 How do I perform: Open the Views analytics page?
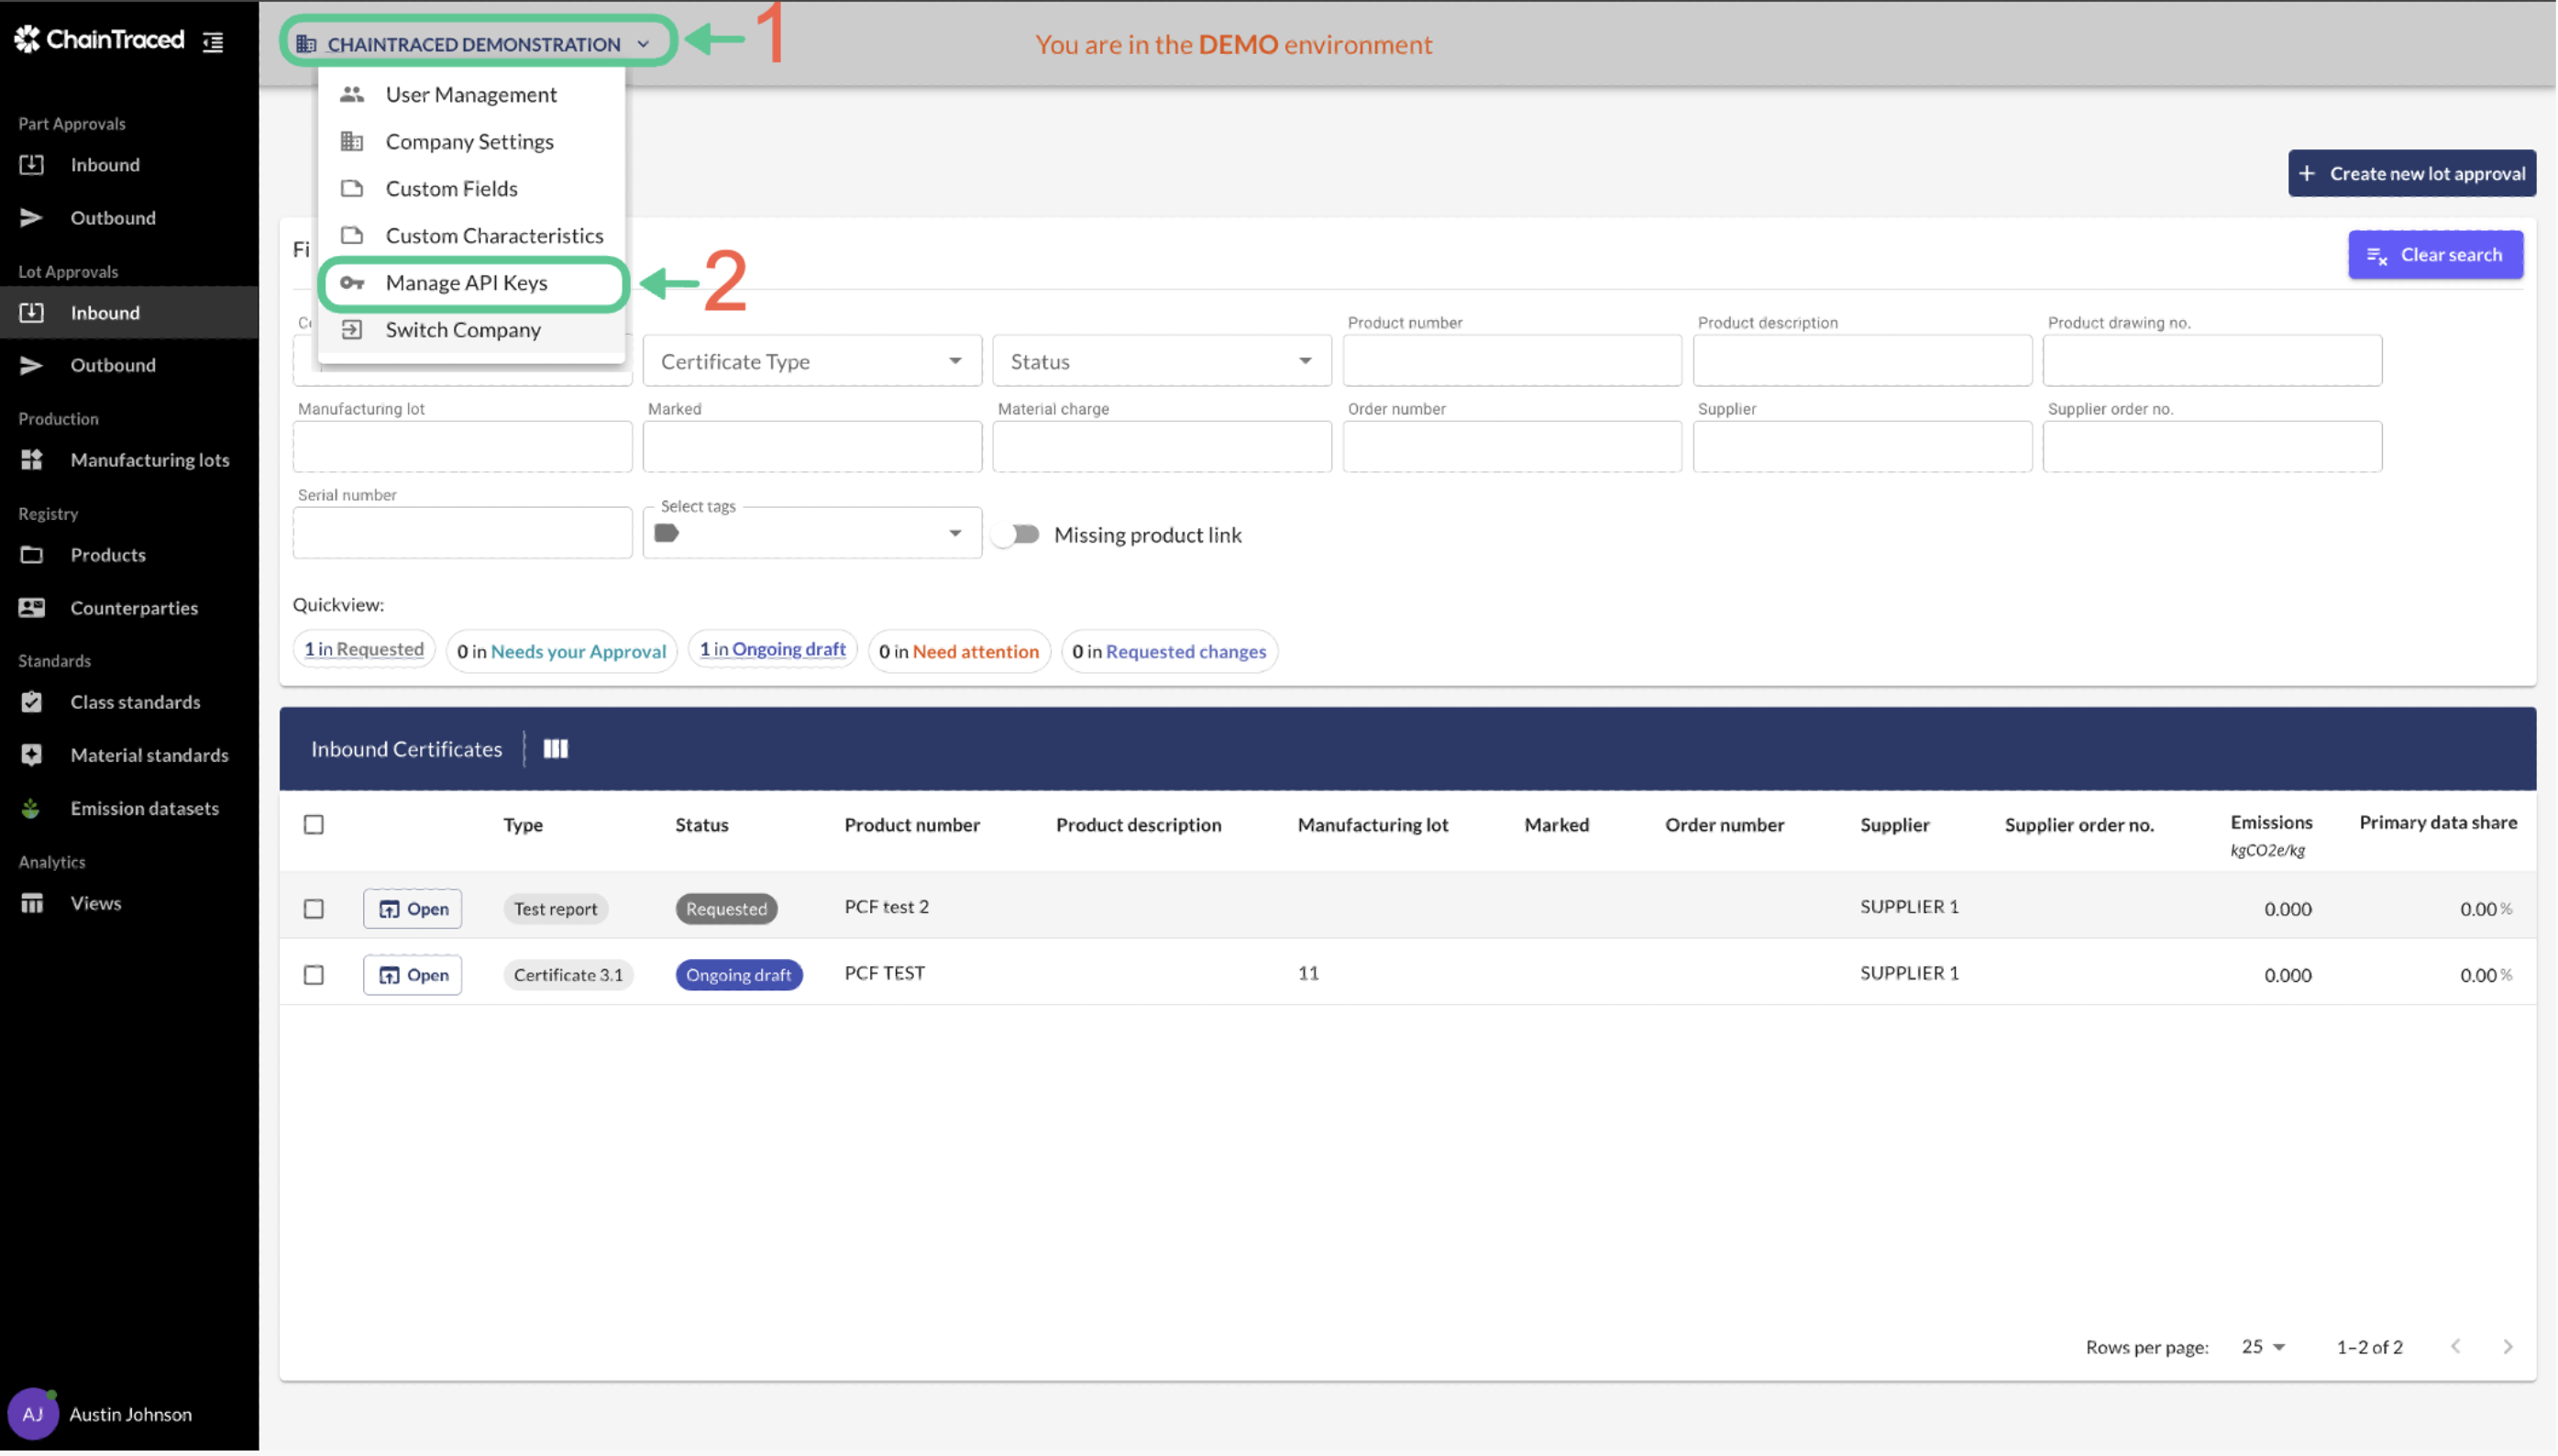(95, 903)
